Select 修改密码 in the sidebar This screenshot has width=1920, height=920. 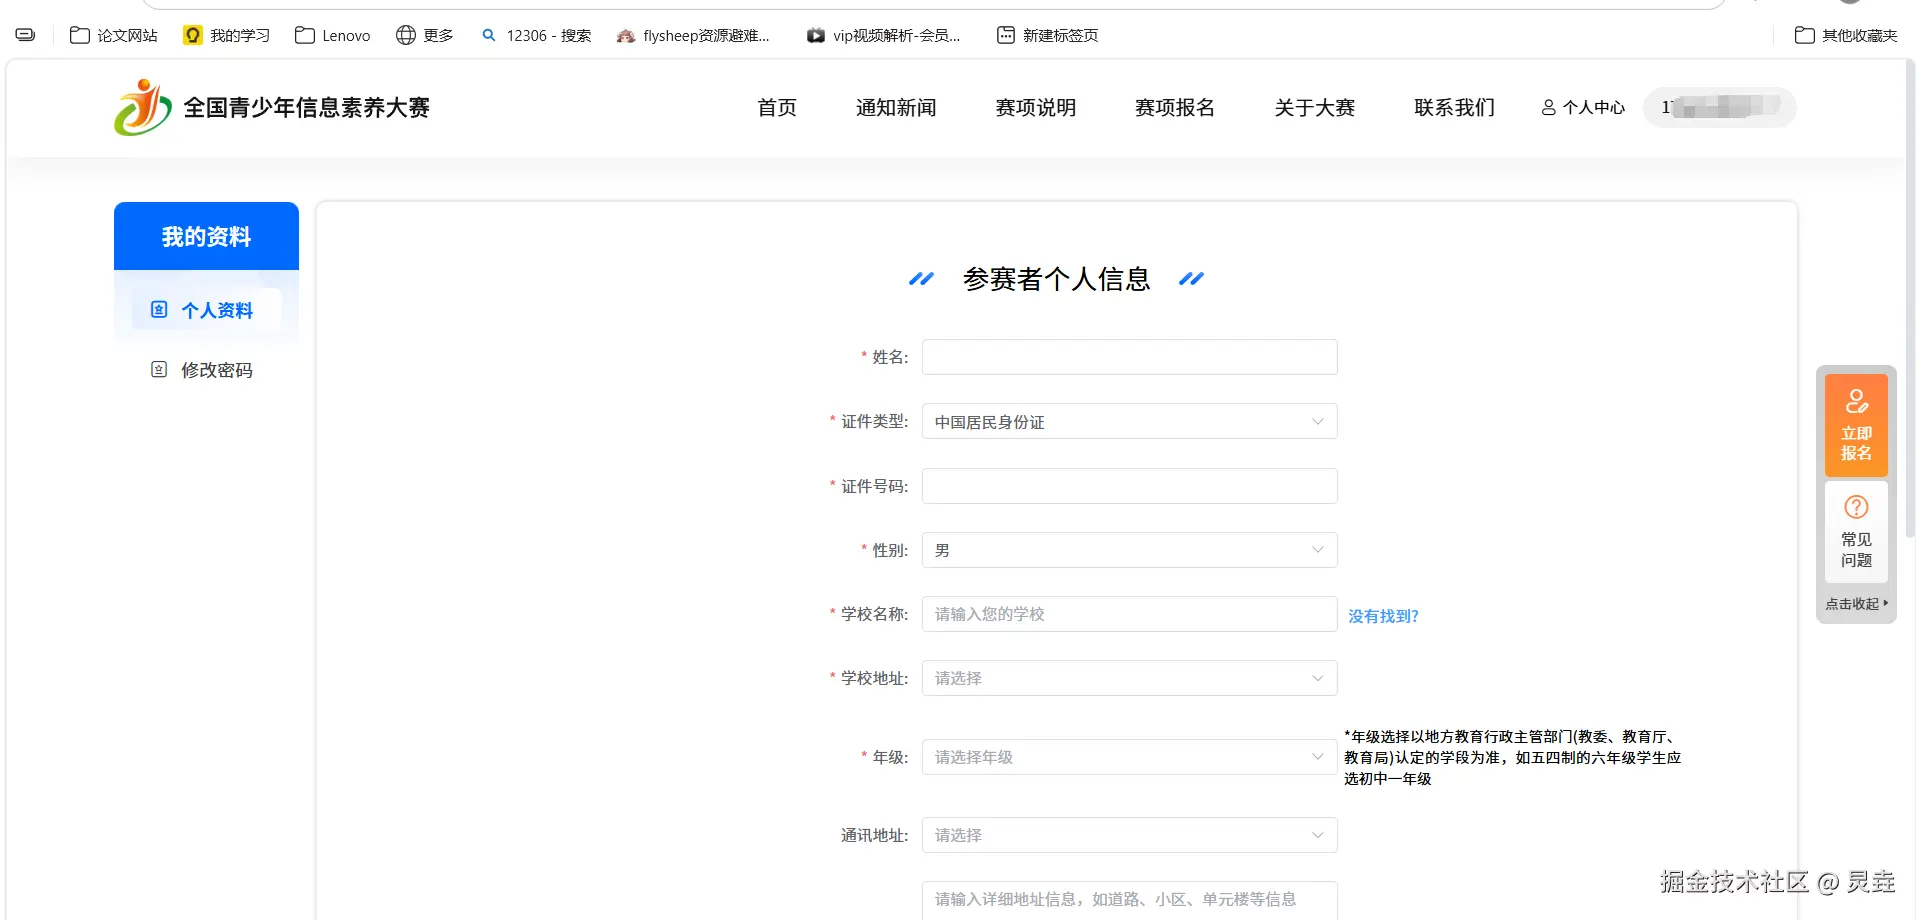click(x=206, y=370)
